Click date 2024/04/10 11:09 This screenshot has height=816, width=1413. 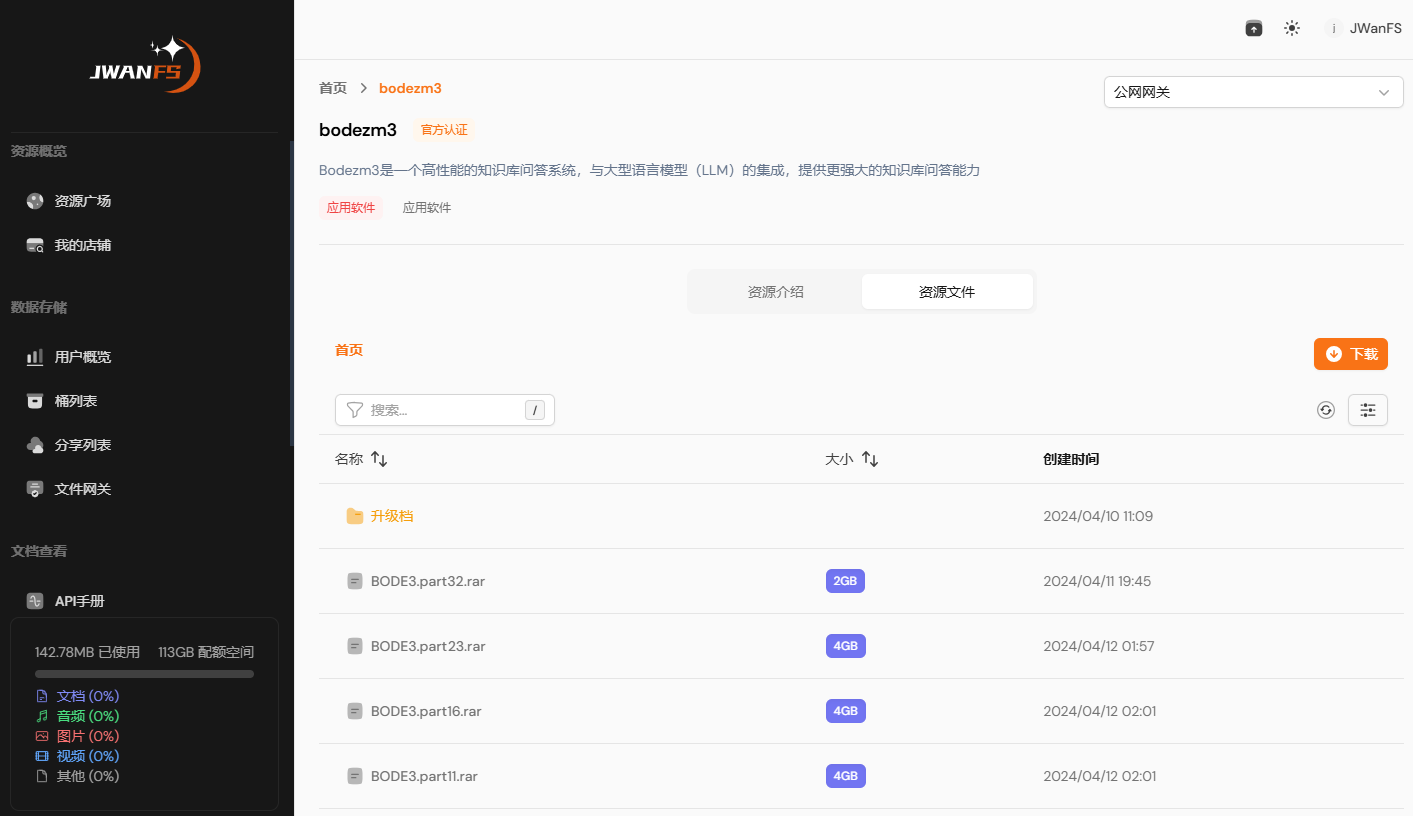pos(1098,516)
